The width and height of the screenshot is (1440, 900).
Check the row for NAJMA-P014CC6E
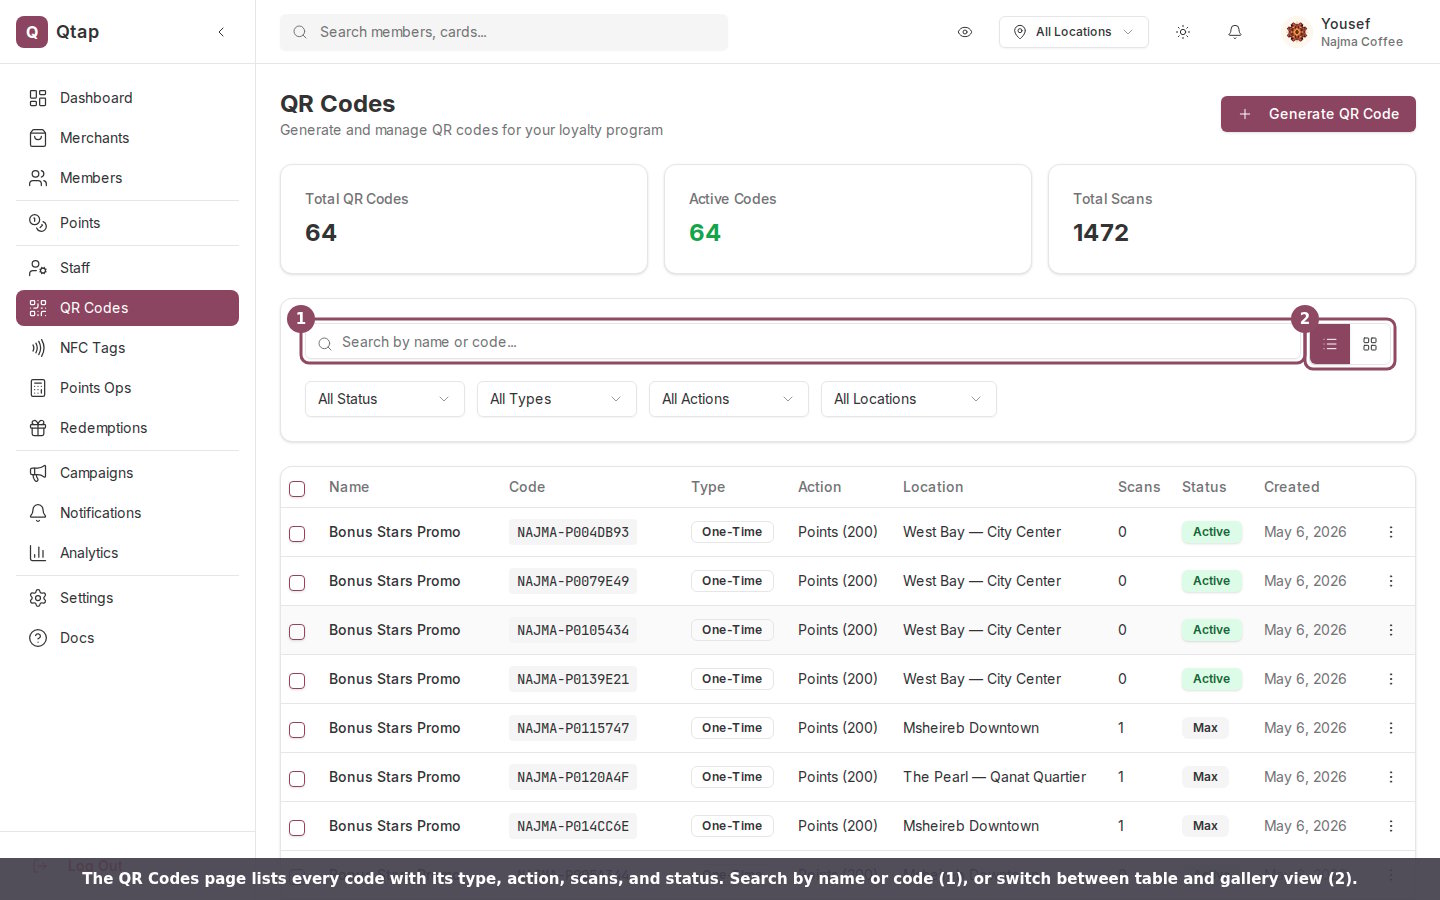point(297,827)
